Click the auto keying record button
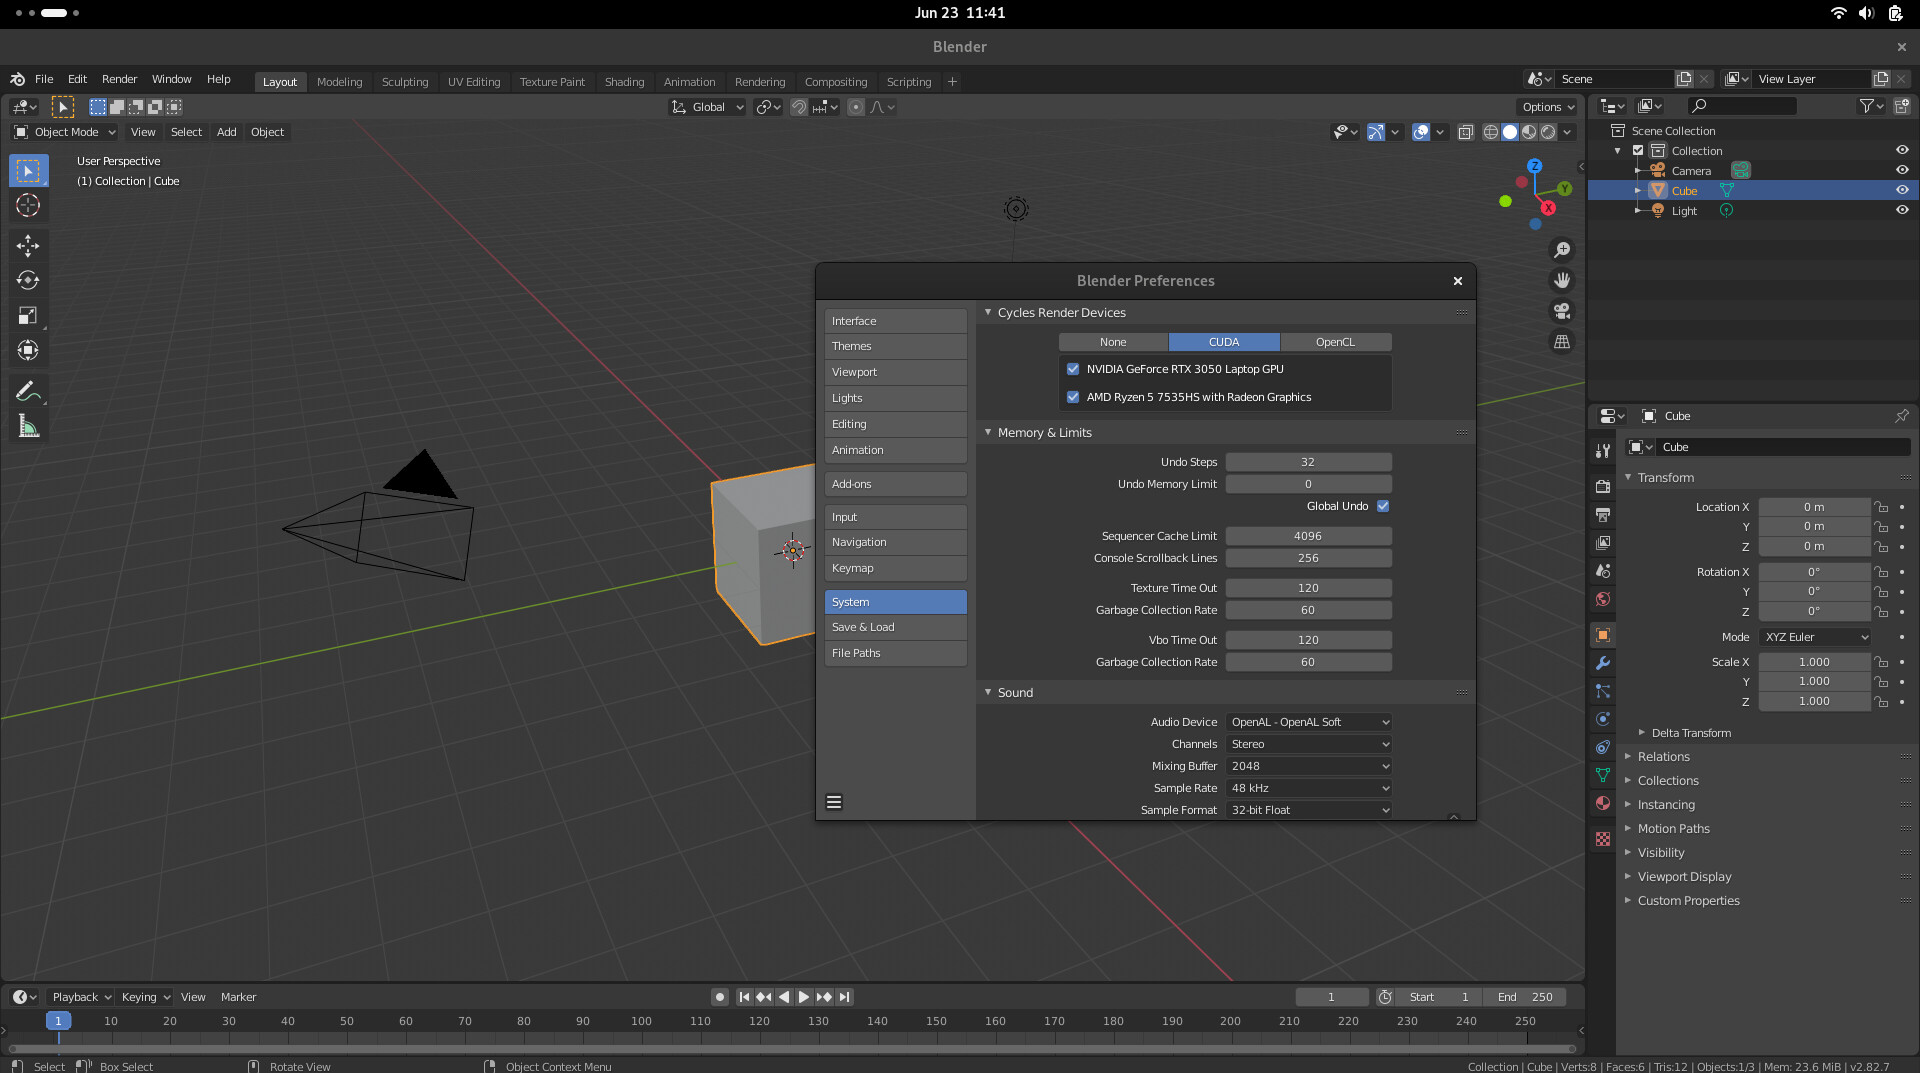 tap(720, 997)
